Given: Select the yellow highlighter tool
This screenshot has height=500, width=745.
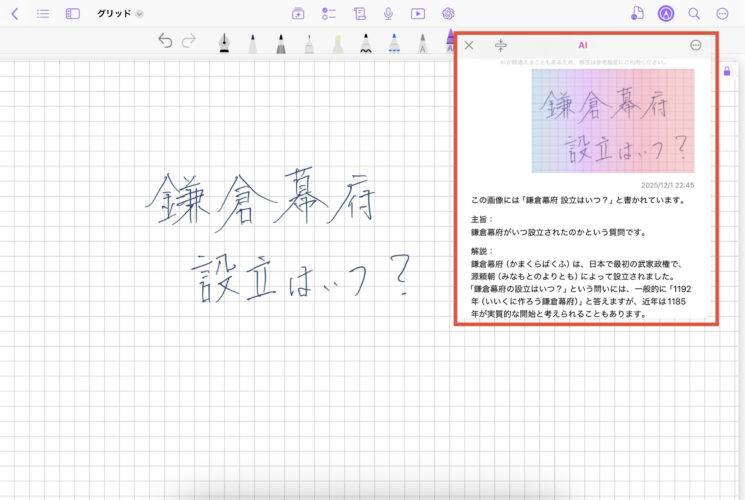Looking at the screenshot, I should [337, 43].
